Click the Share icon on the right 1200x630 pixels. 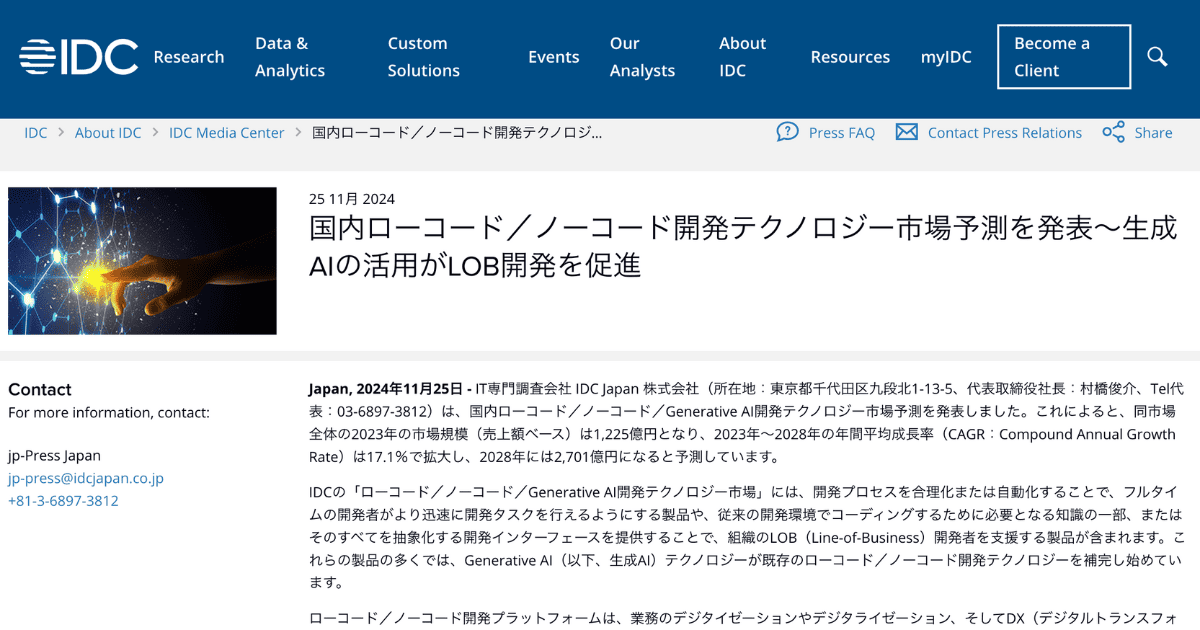[1114, 131]
